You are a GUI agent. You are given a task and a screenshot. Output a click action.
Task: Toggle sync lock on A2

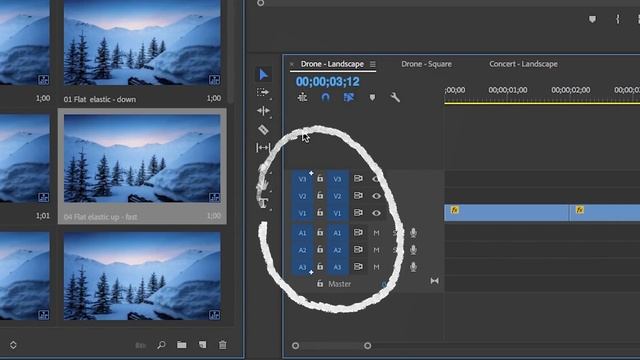pyautogui.click(x=358, y=249)
